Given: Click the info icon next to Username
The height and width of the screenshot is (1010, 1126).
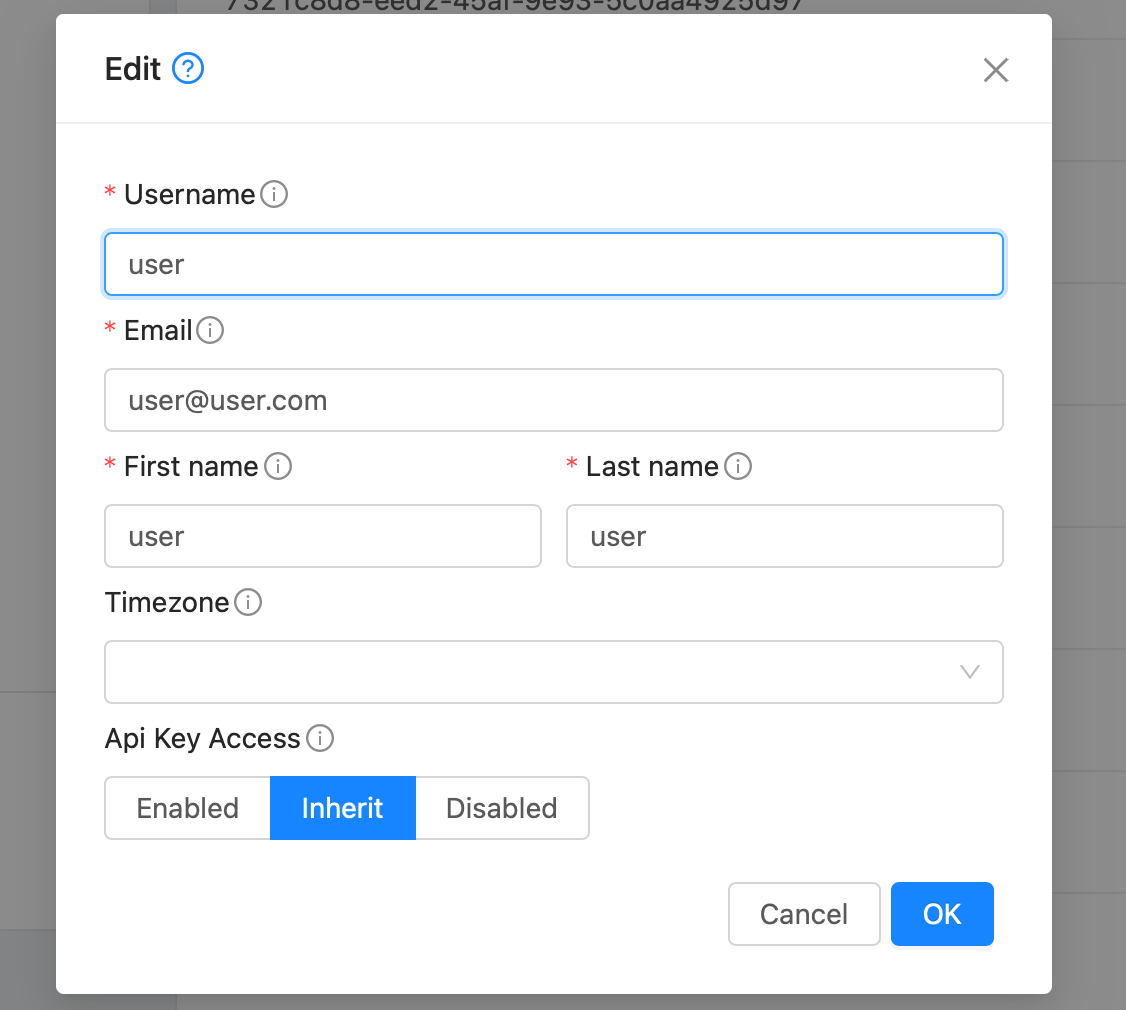Looking at the screenshot, I should 273,195.
